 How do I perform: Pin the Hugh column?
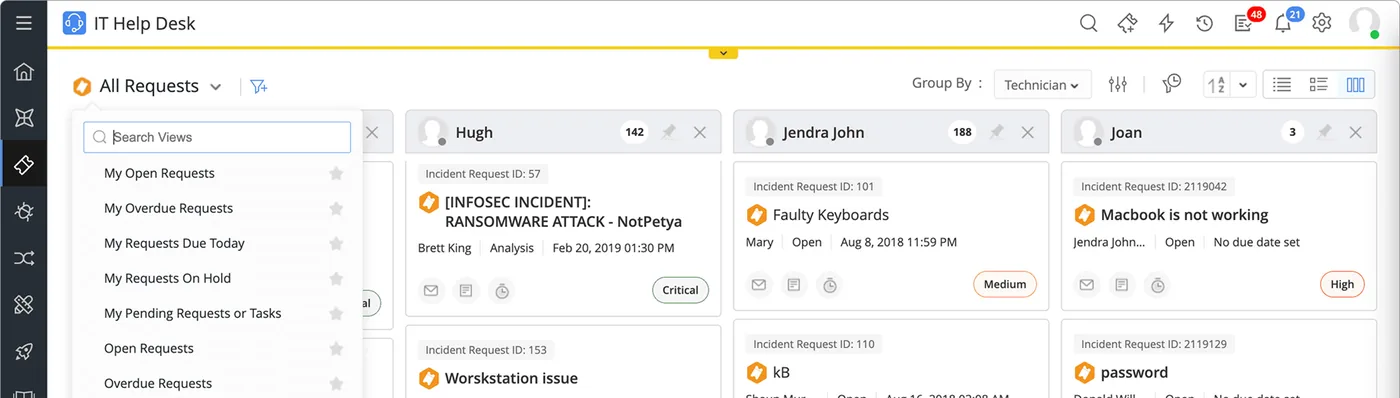click(669, 132)
